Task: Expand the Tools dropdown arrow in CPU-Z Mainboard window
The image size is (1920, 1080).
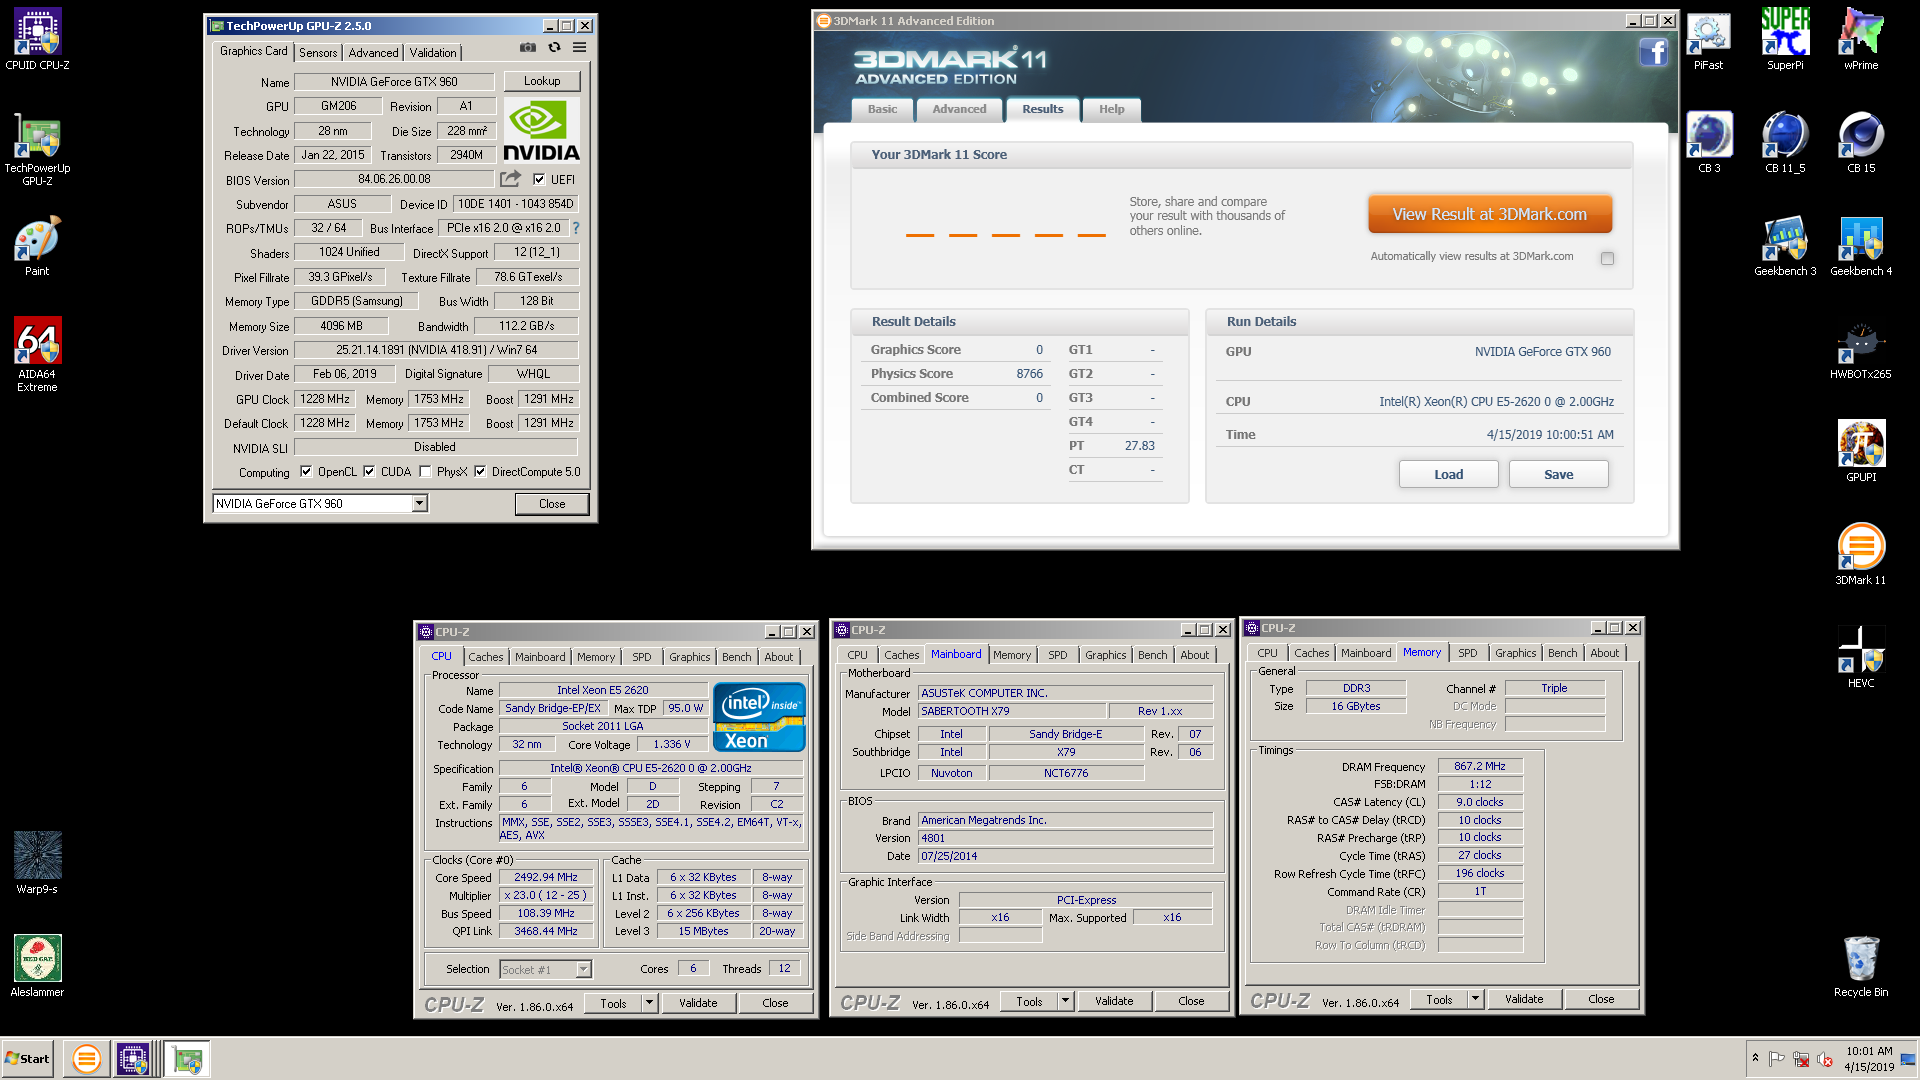Action: (1065, 1001)
